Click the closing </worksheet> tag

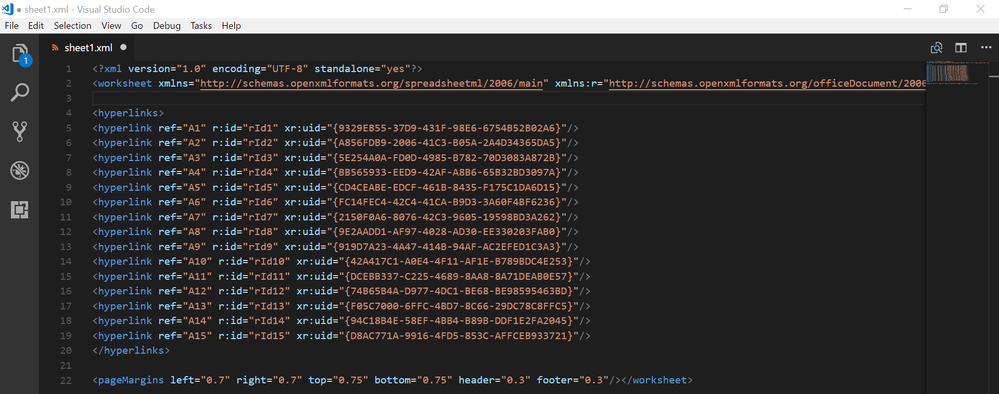tap(656, 380)
